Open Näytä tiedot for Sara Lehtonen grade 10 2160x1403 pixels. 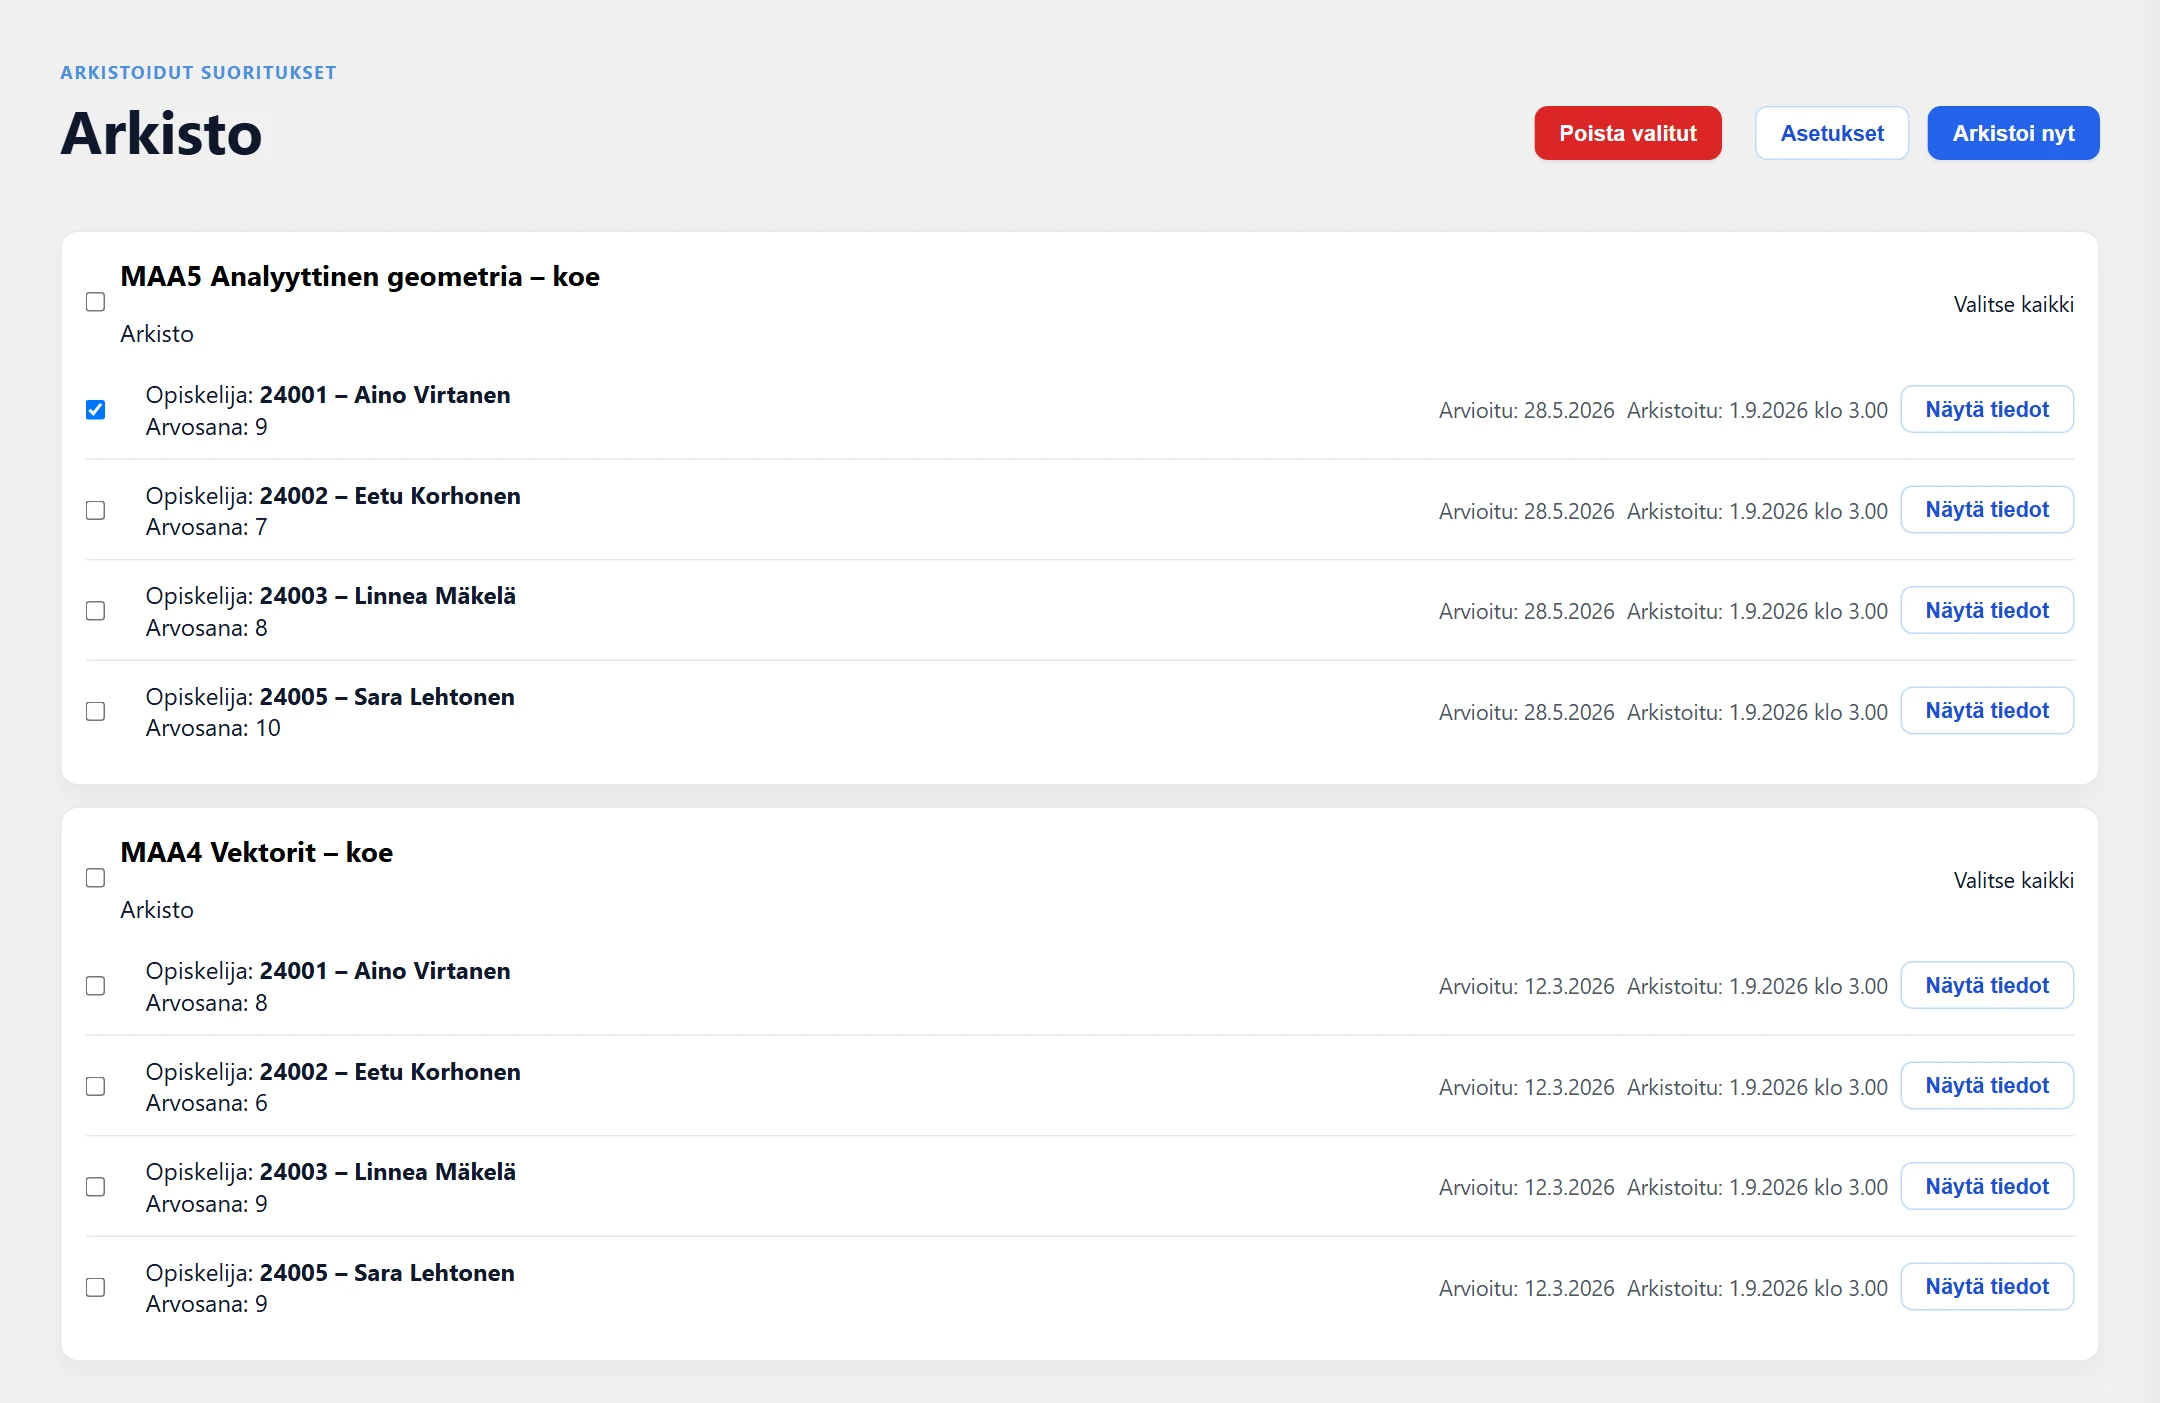click(x=1987, y=711)
